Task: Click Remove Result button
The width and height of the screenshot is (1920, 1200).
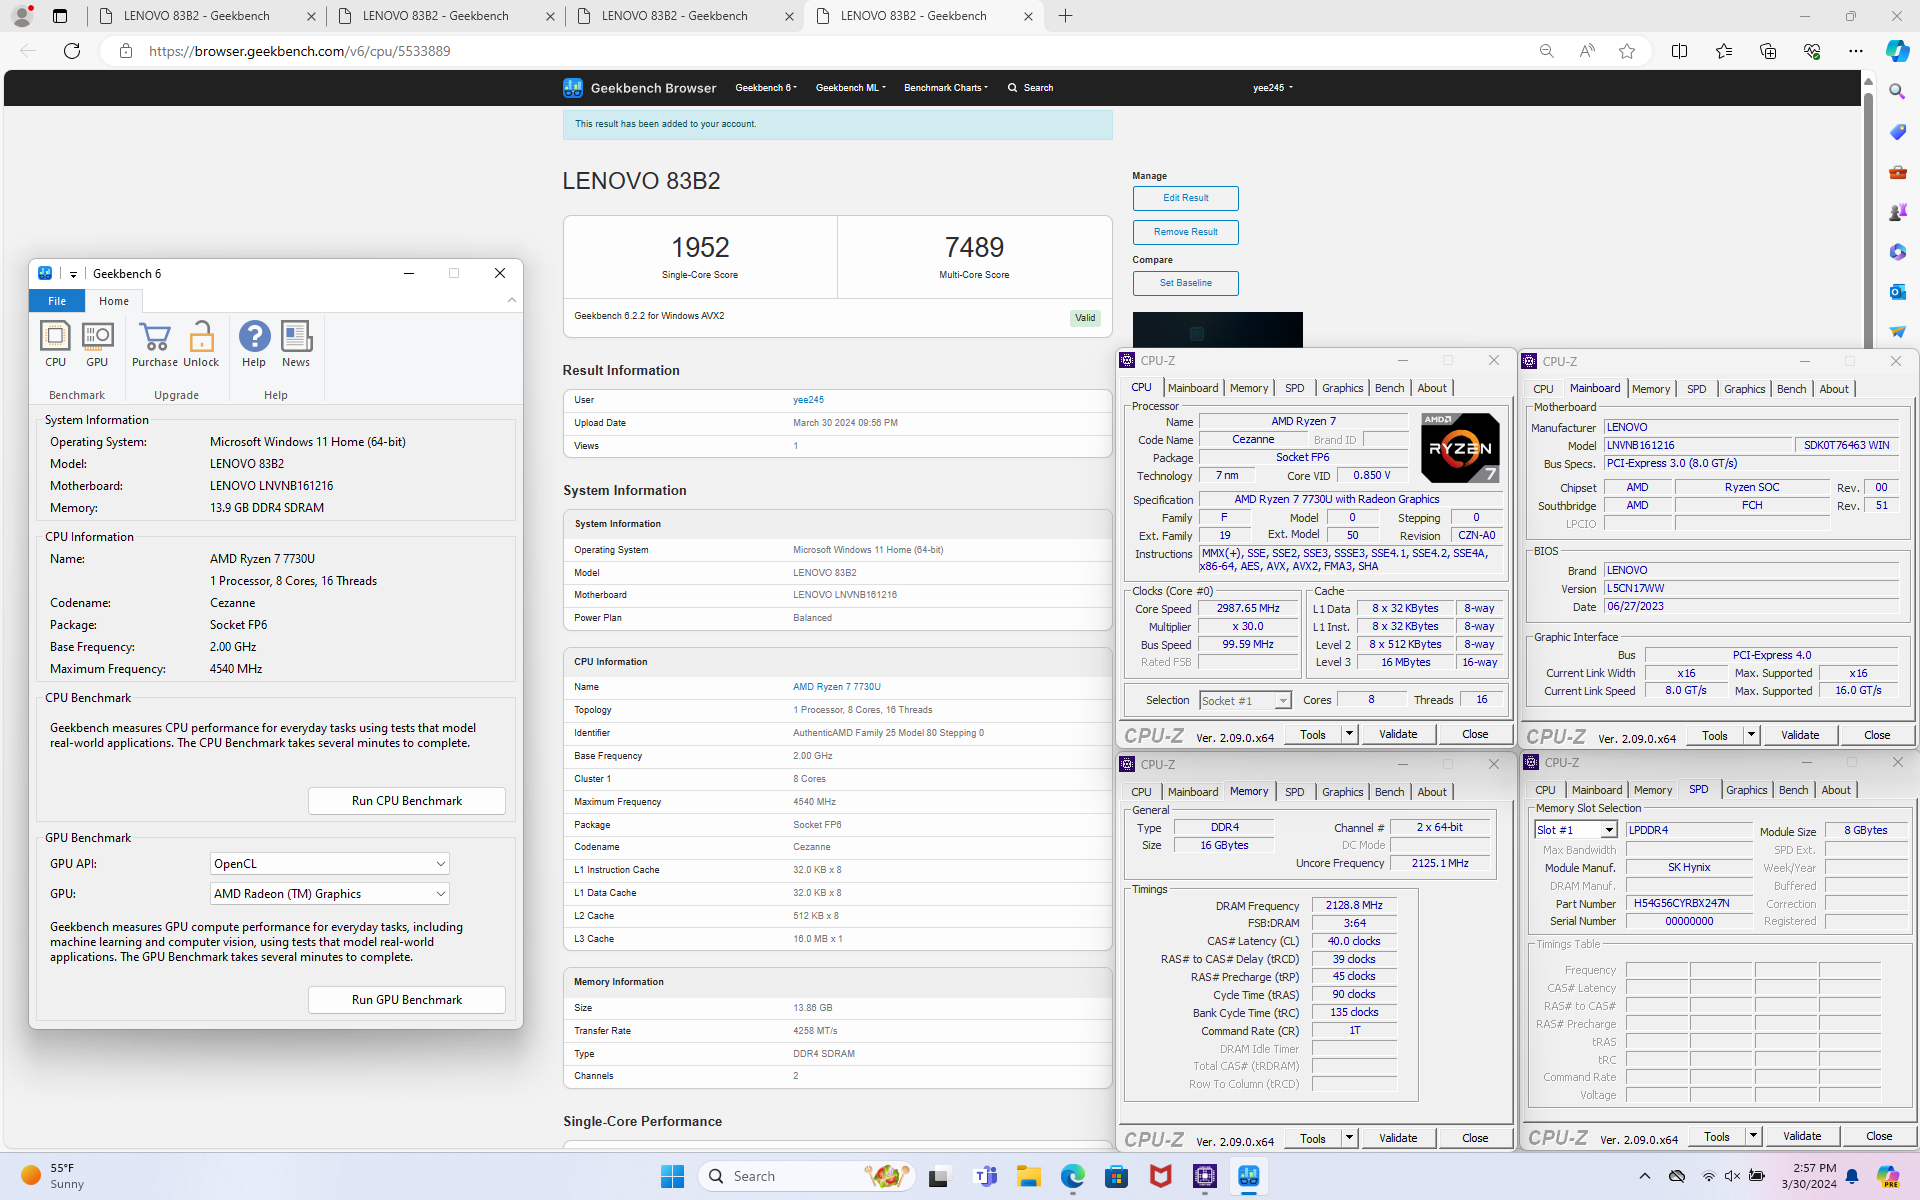Action: [x=1185, y=232]
